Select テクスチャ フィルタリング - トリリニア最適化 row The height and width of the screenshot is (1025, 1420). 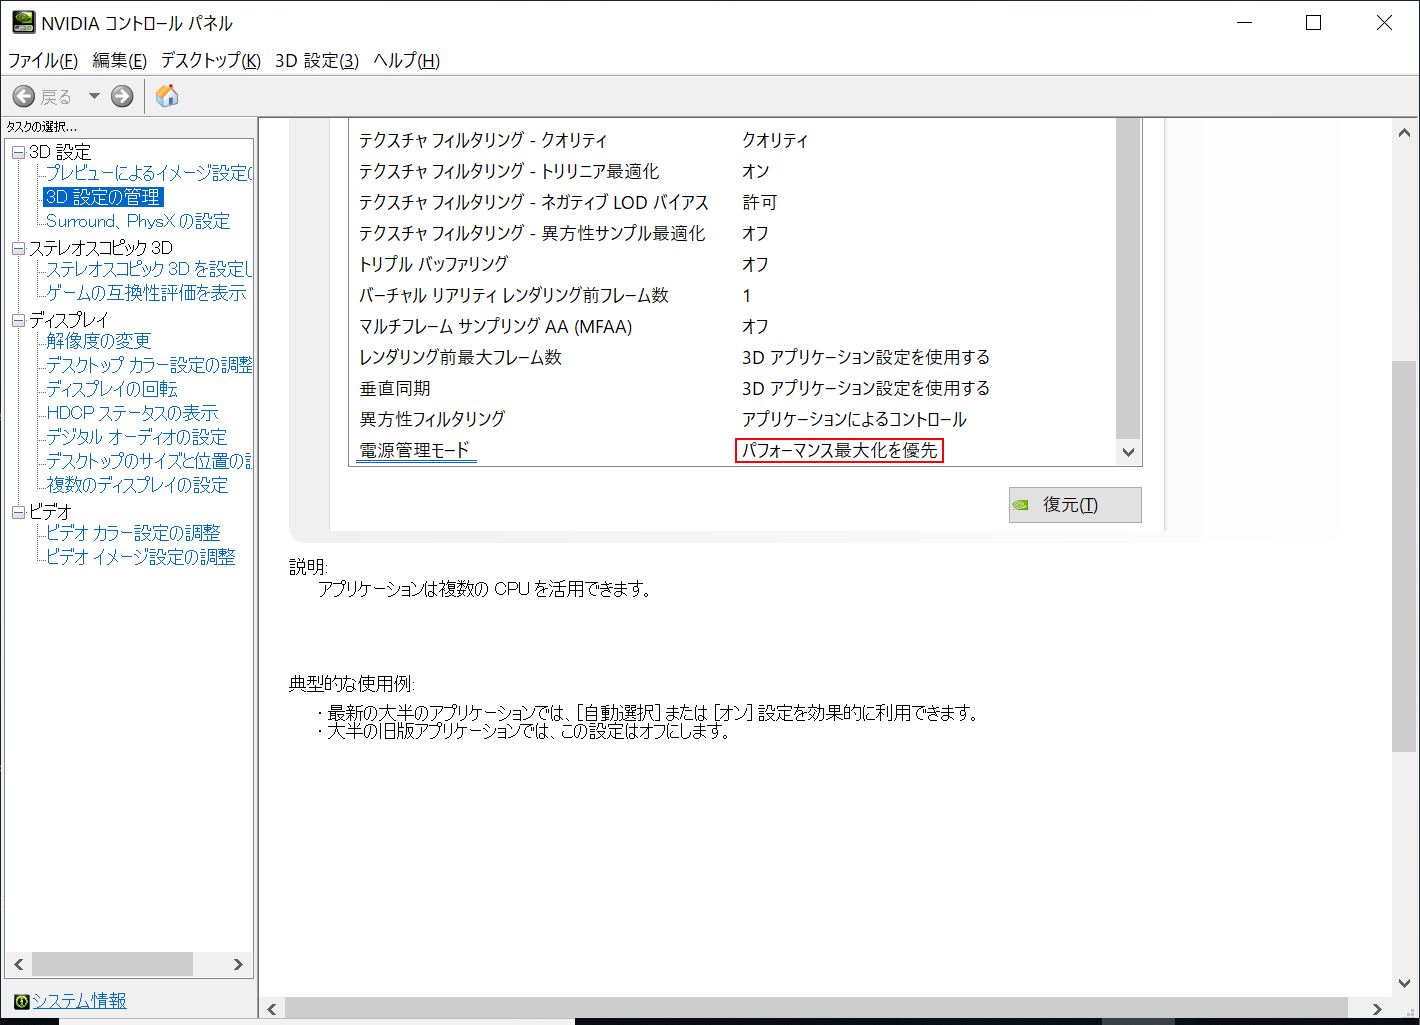tap(731, 171)
